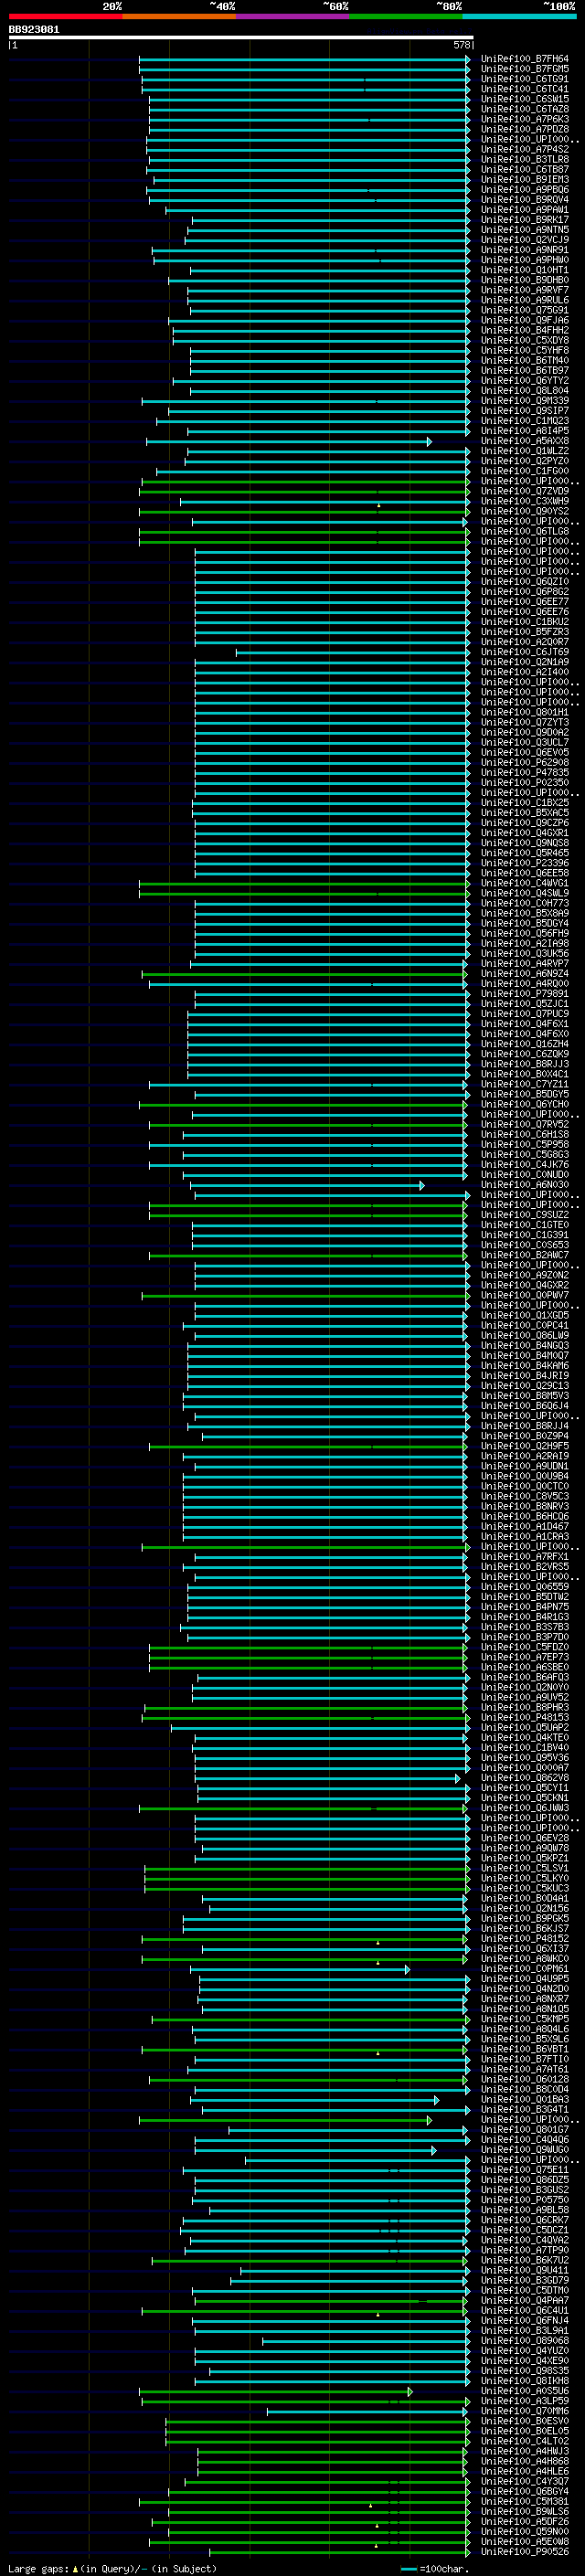This screenshot has width=585, height=2576.
Task: Click the UniRef100_A4H868 label
Action: [x=524, y=2461]
